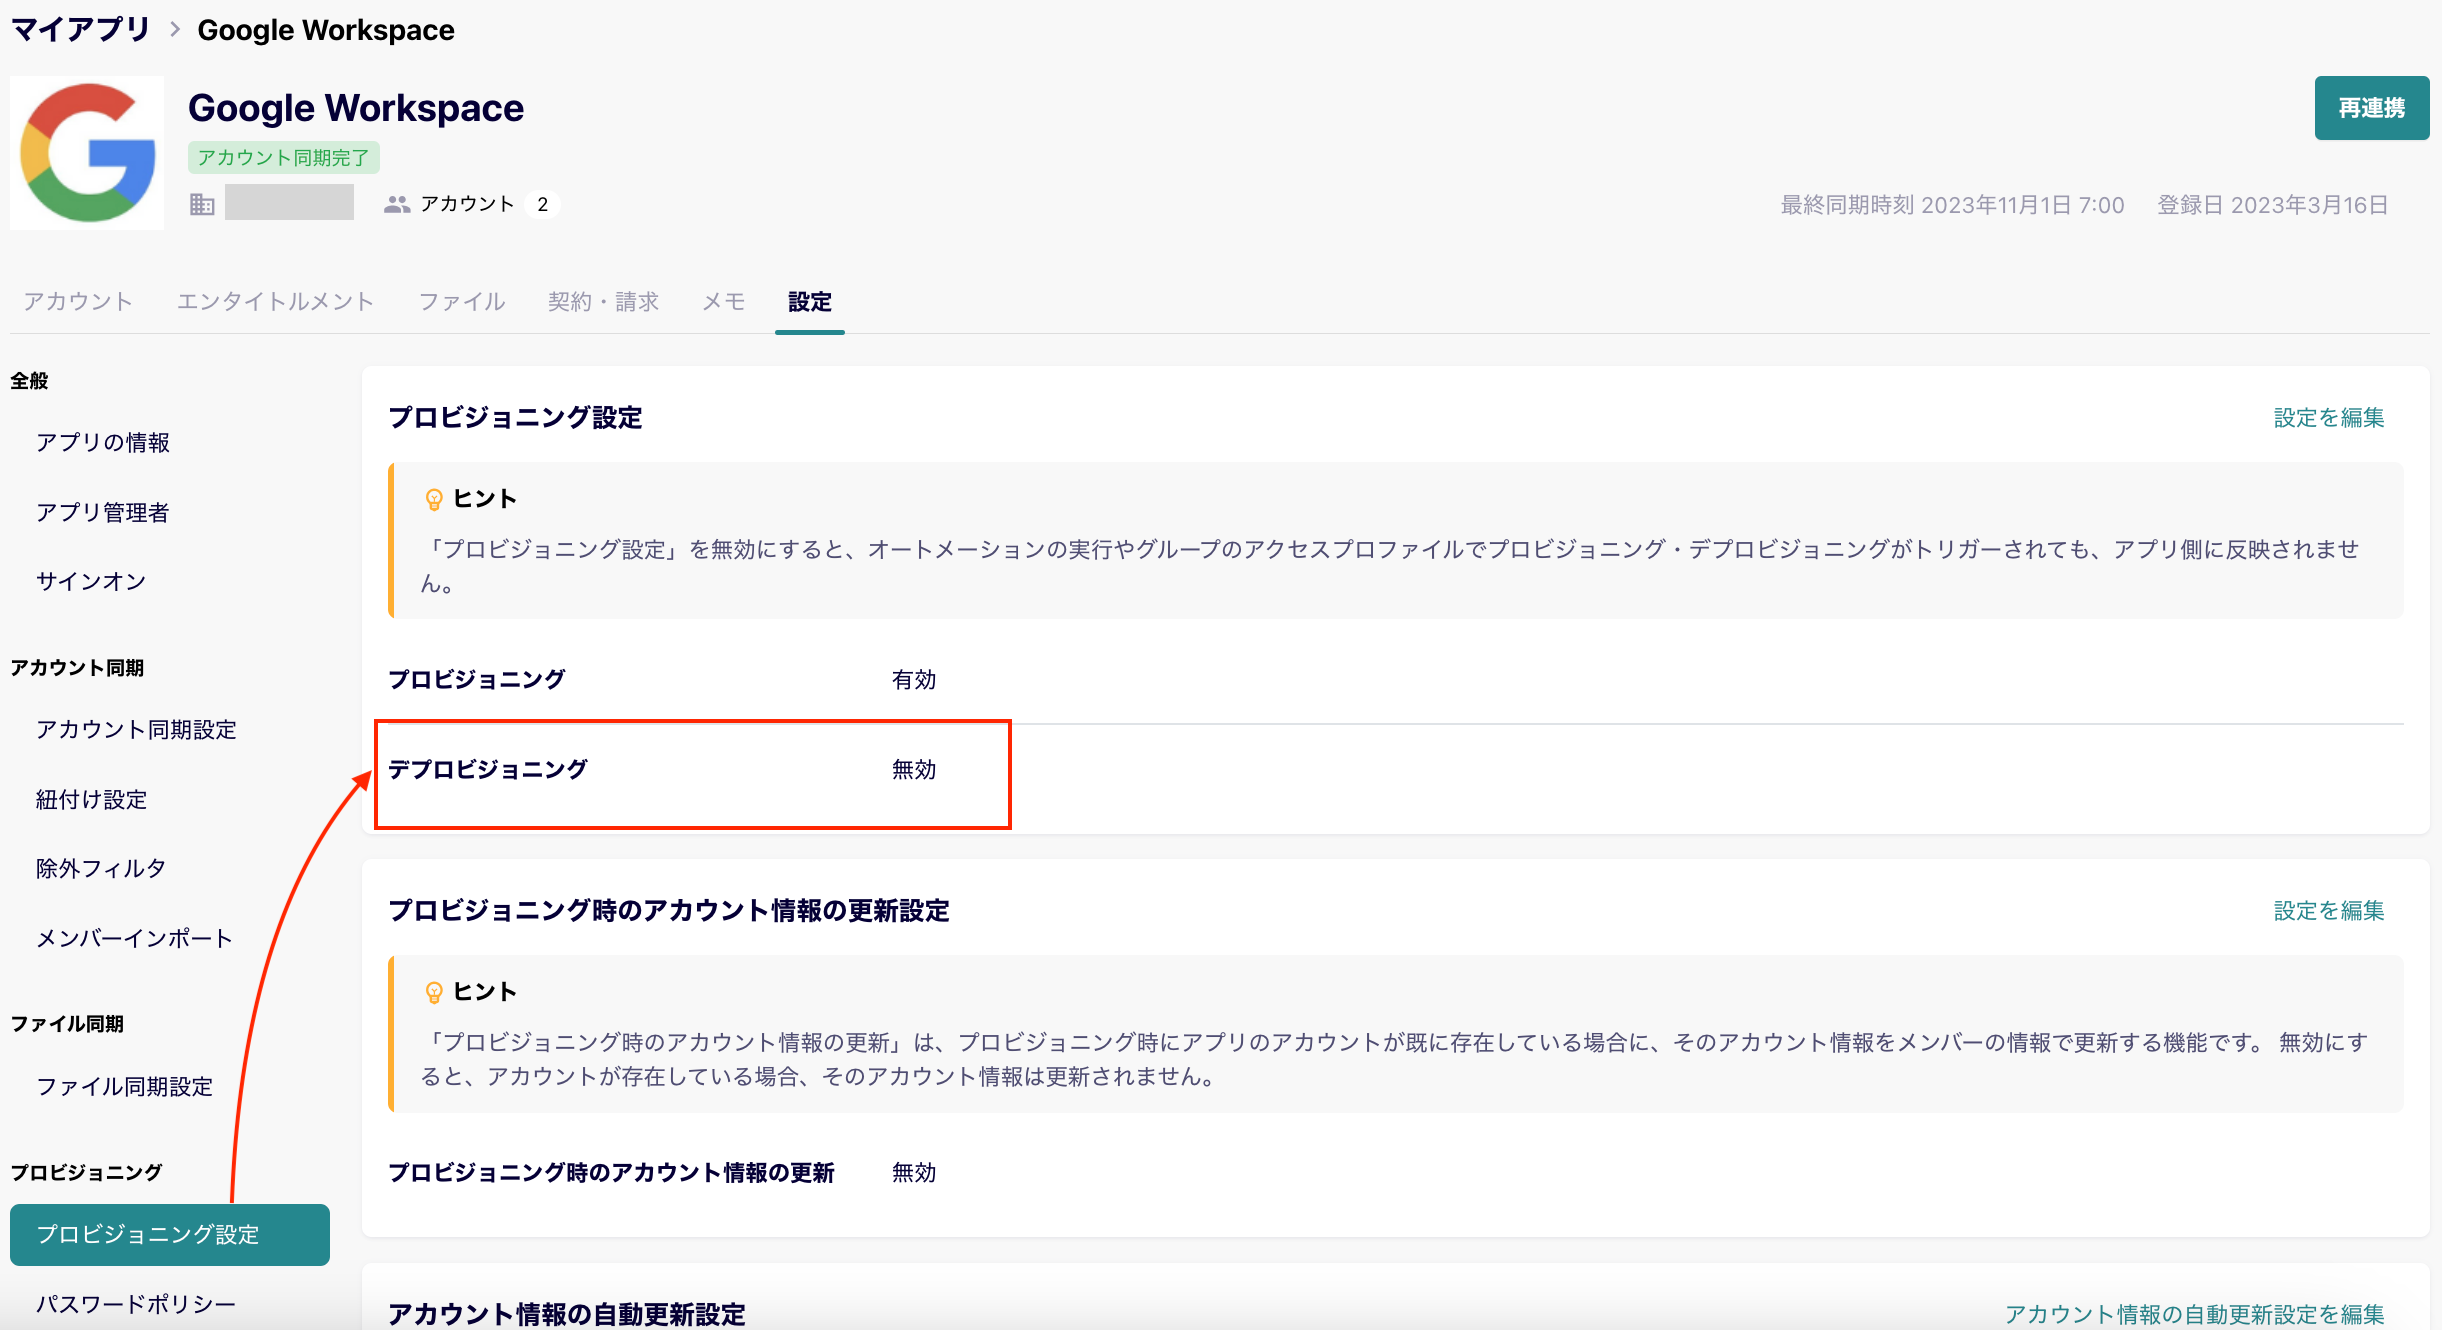Open パスワードポリシー in the sidebar
This screenshot has height=1330, width=2442.
136,1304
